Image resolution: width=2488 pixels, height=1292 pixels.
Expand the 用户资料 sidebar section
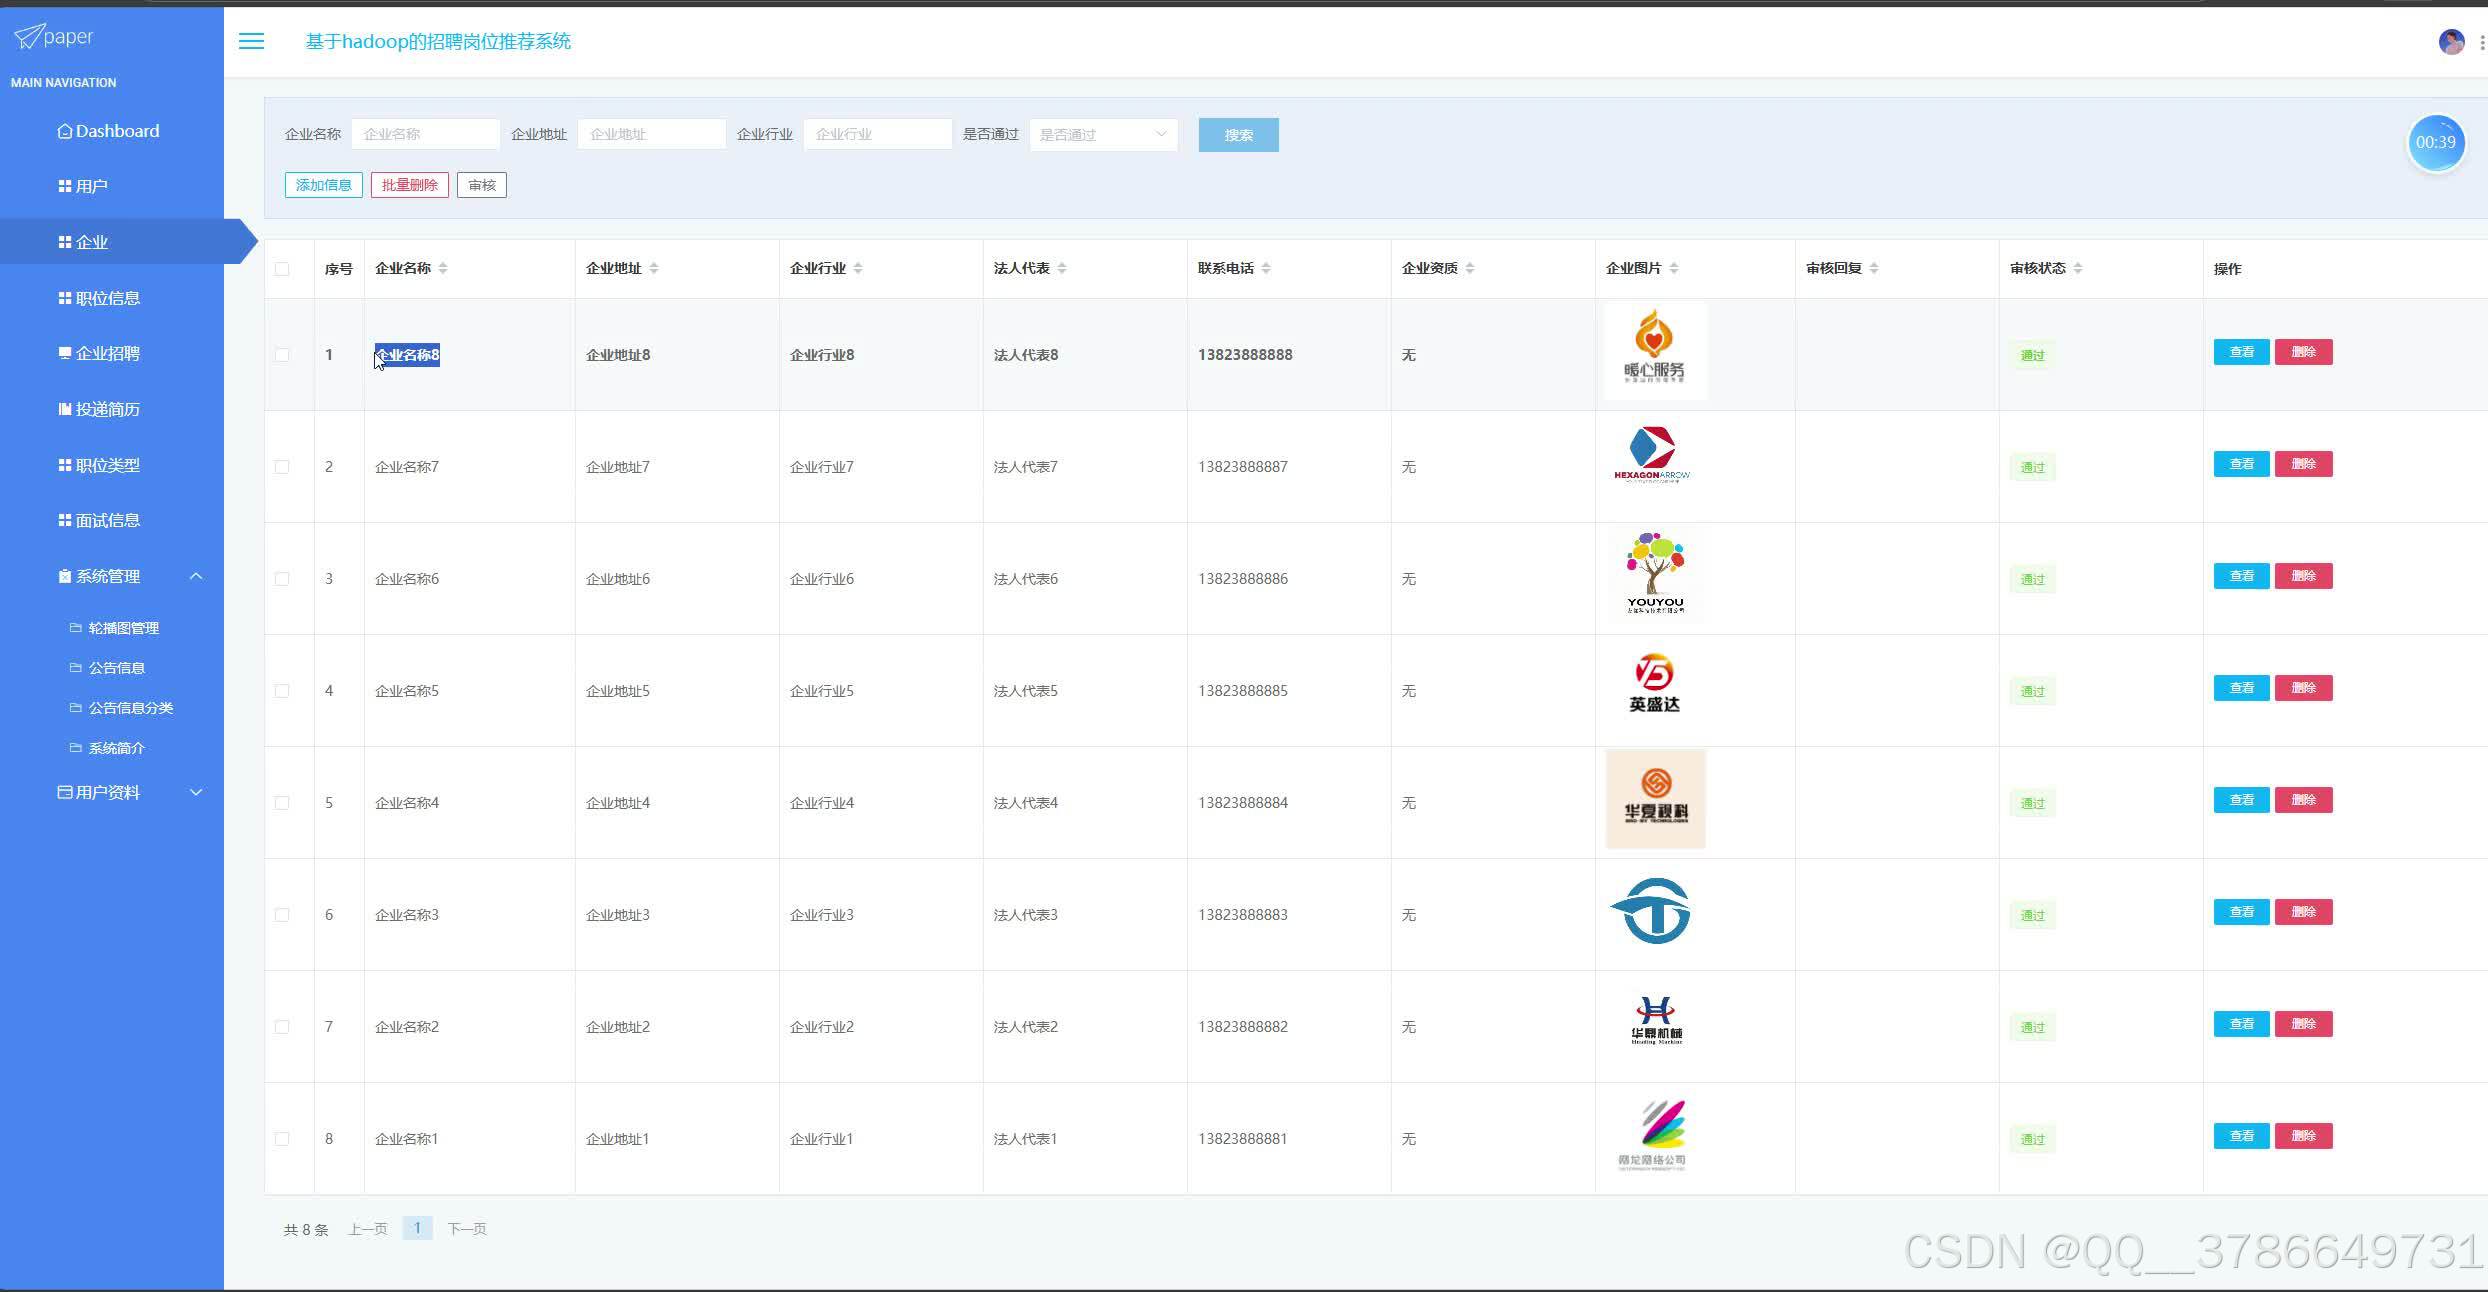[x=196, y=792]
